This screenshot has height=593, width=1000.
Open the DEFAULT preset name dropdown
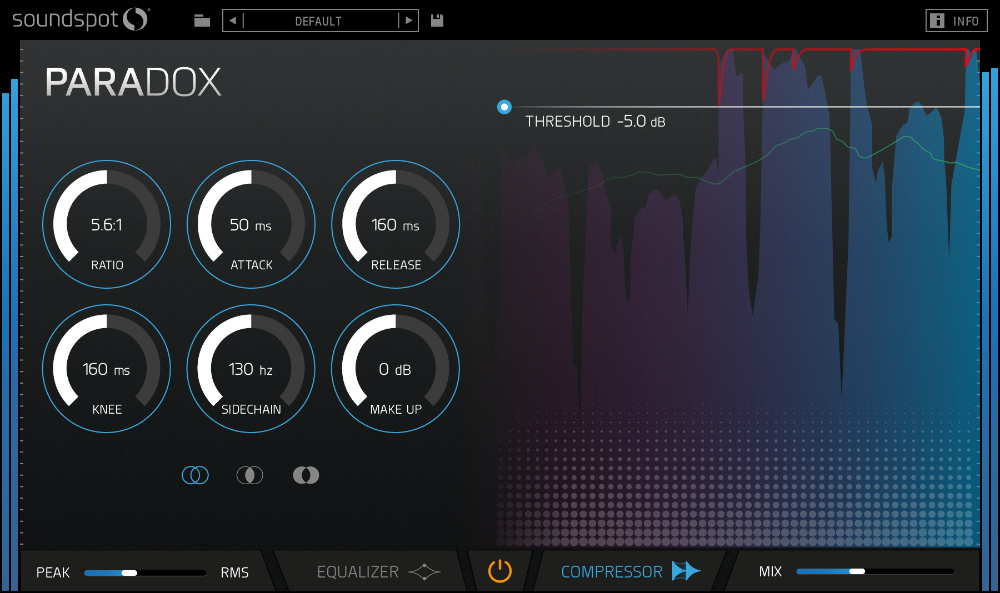(x=319, y=21)
